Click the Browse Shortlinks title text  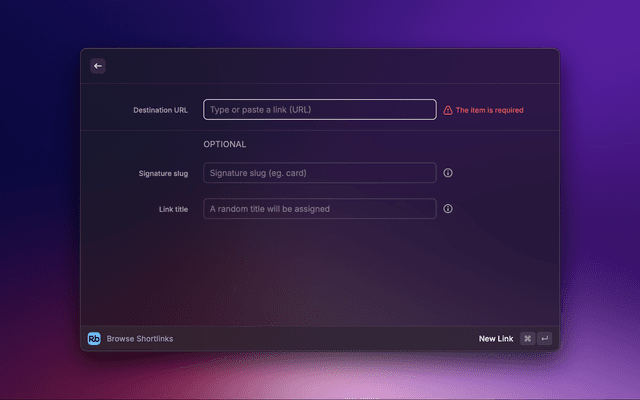(x=140, y=339)
